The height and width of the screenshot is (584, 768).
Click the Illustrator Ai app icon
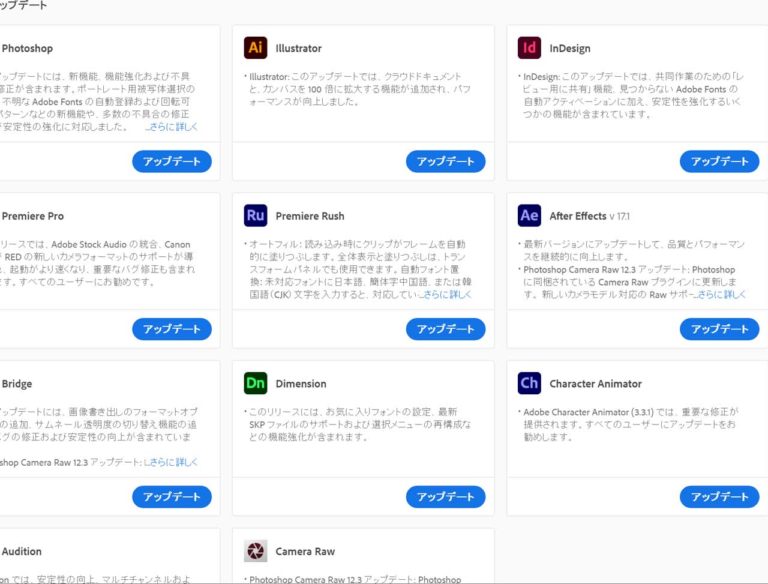coord(256,48)
